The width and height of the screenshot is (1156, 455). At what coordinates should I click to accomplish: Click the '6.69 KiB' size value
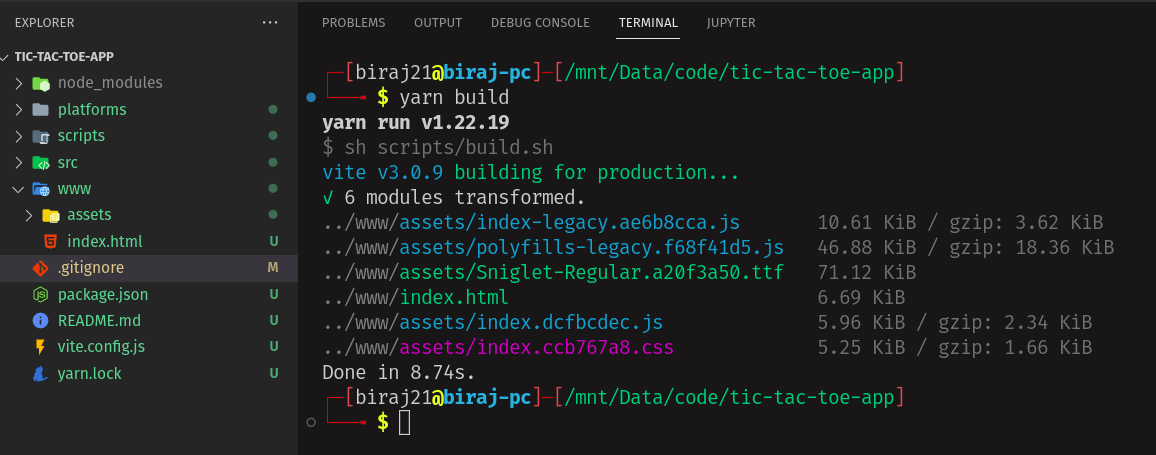pyautogui.click(x=861, y=298)
